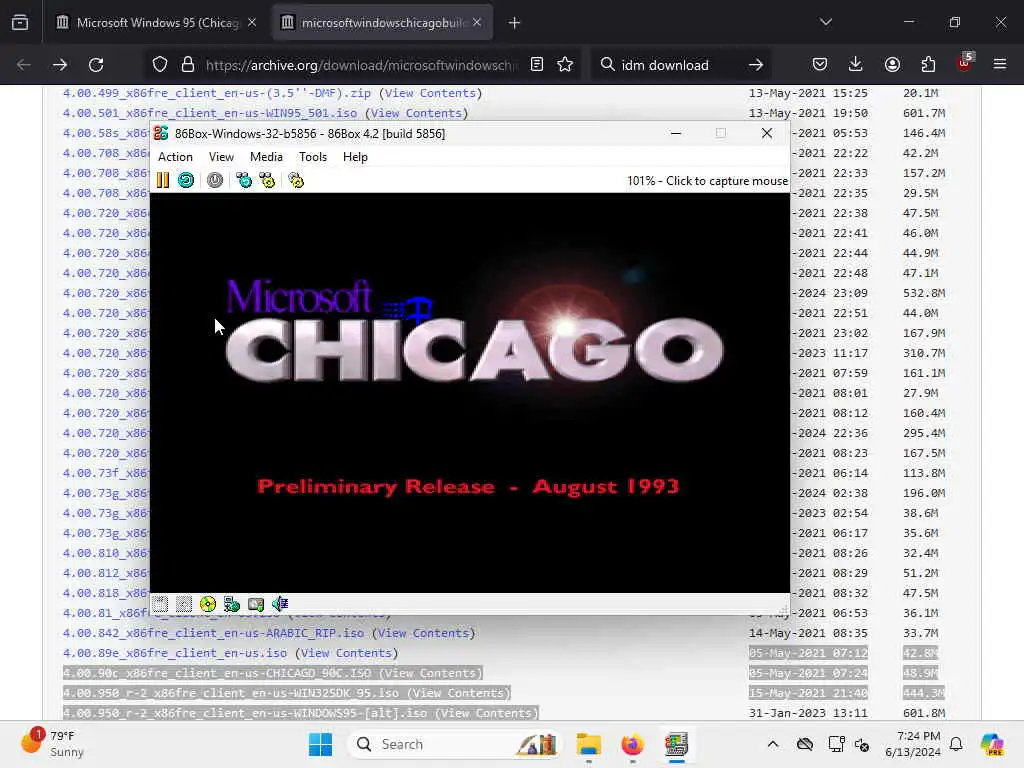The width and height of the screenshot is (1024, 768).
Task: Reload the archive.org page
Action: [x=96, y=65]
